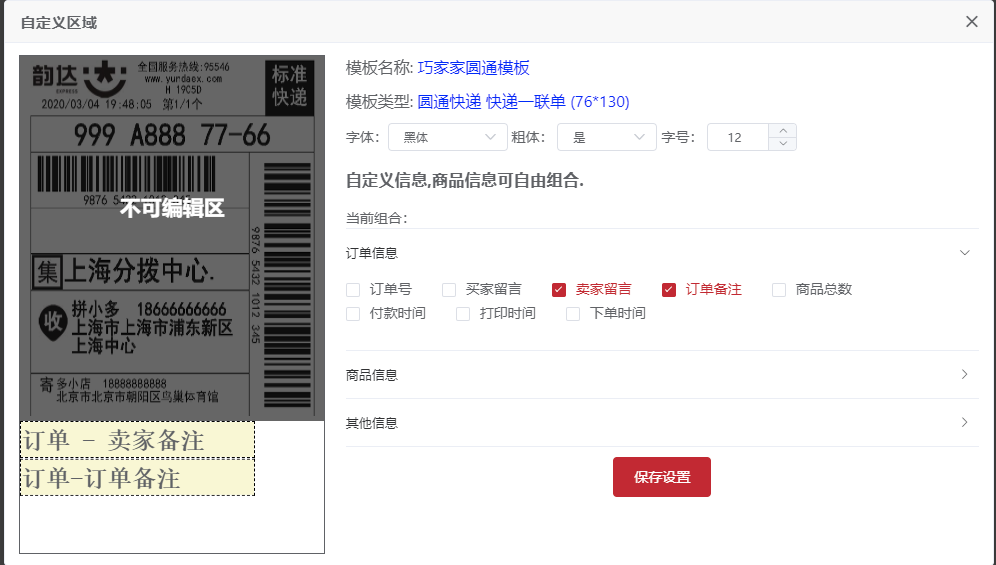The image size is (996, 565).
Task: Decrease font size with down stepper arrow
Action: coord(783,144)
